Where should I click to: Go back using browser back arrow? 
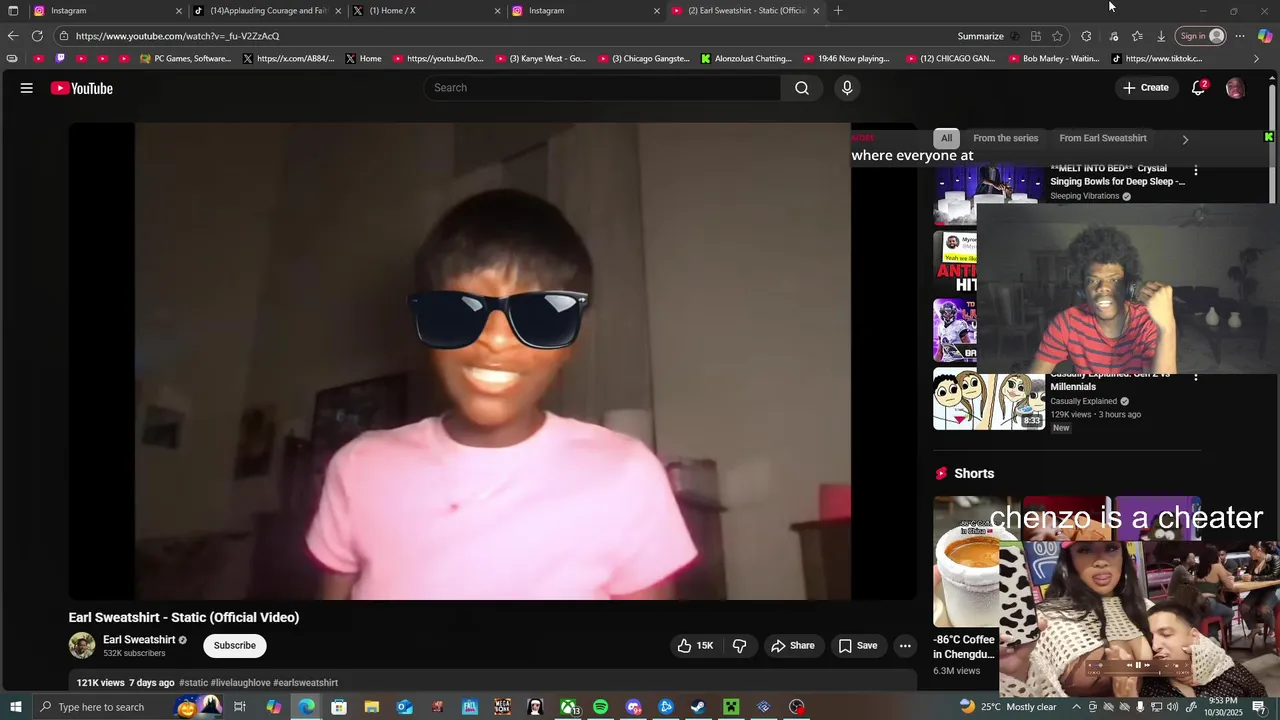click(13, 36)
